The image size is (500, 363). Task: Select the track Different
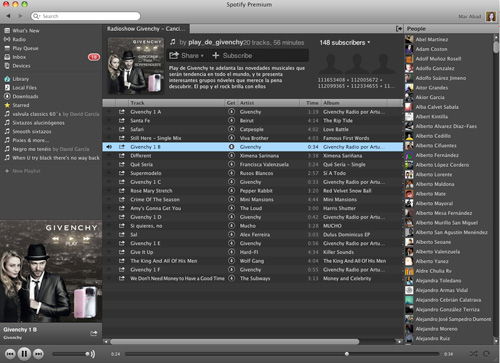(x=141, y=156)
